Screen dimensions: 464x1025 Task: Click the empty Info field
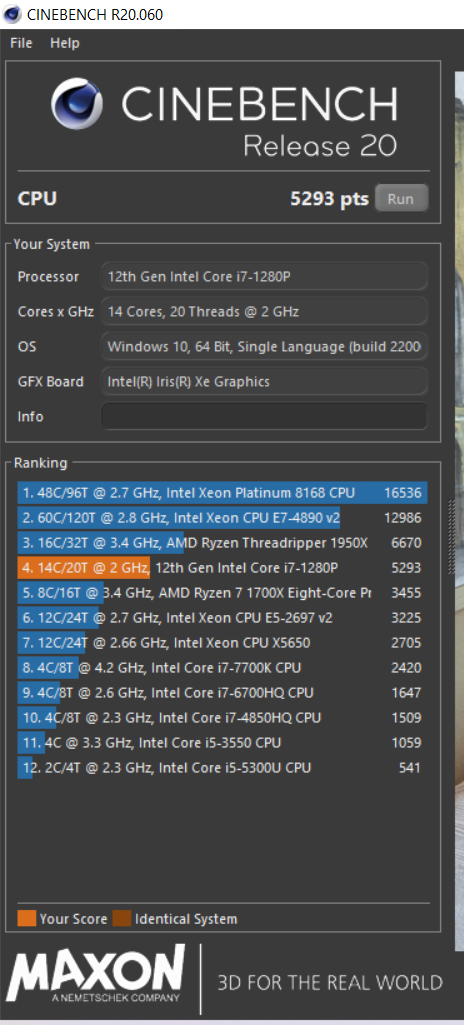(264, 416)
